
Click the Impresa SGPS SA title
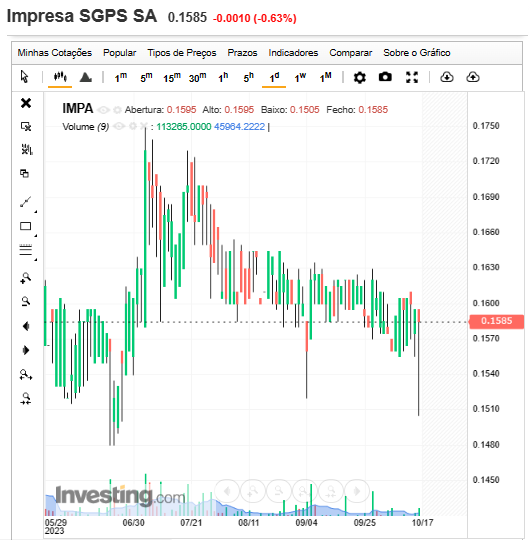coord(82,16)
